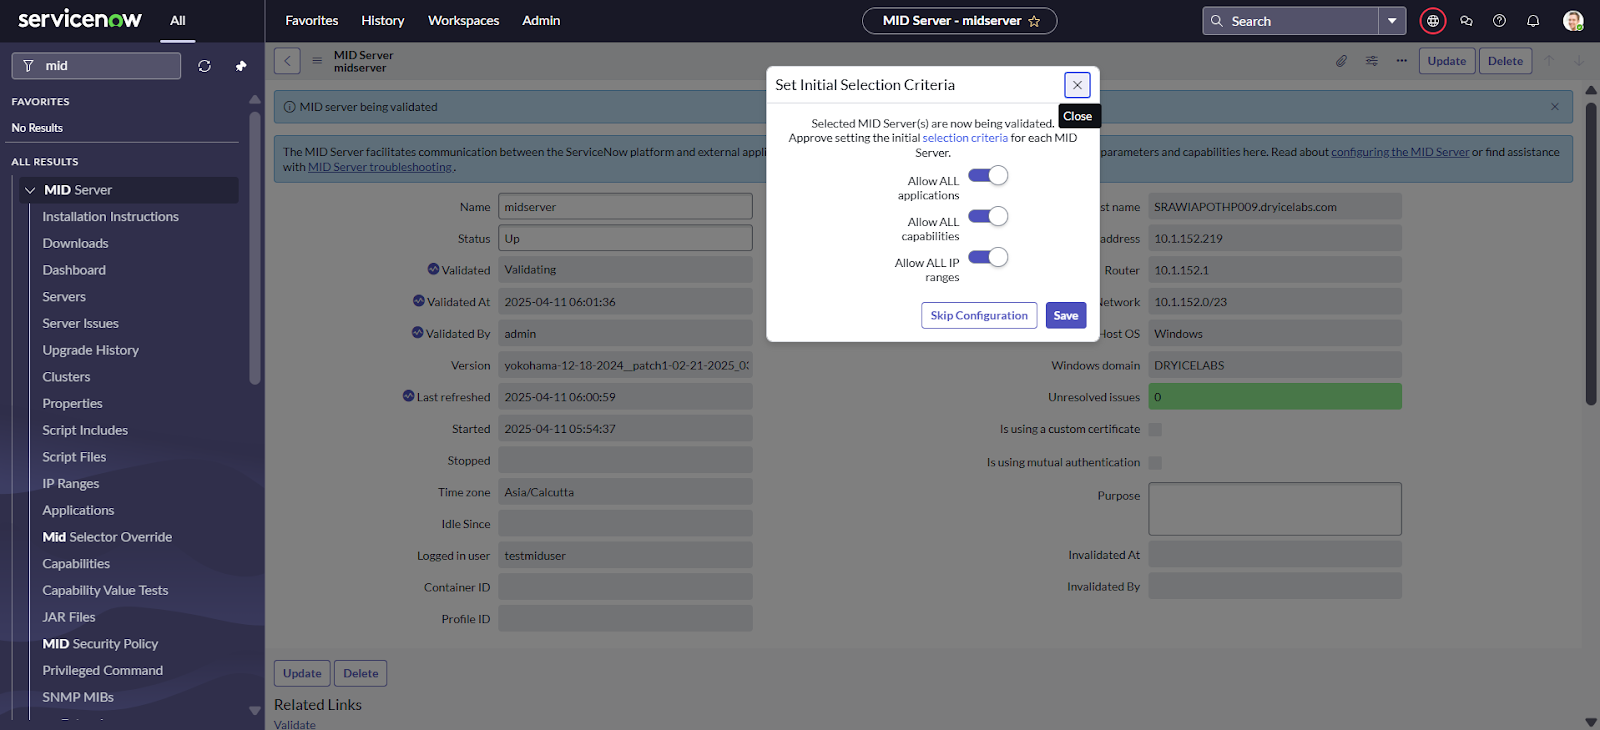Save the initial selection criteria
Viewport: 1600px width, 730px height.
1066,316
